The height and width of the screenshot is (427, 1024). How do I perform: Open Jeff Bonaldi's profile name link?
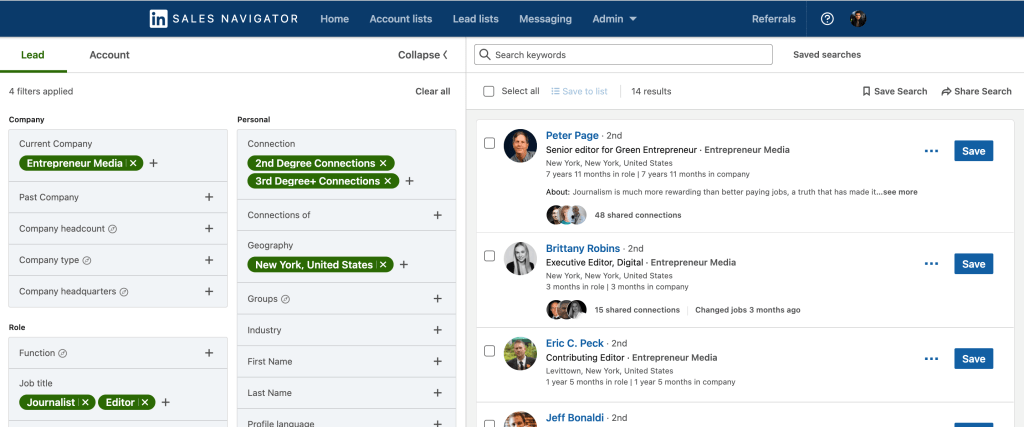(x=575, y=417)
